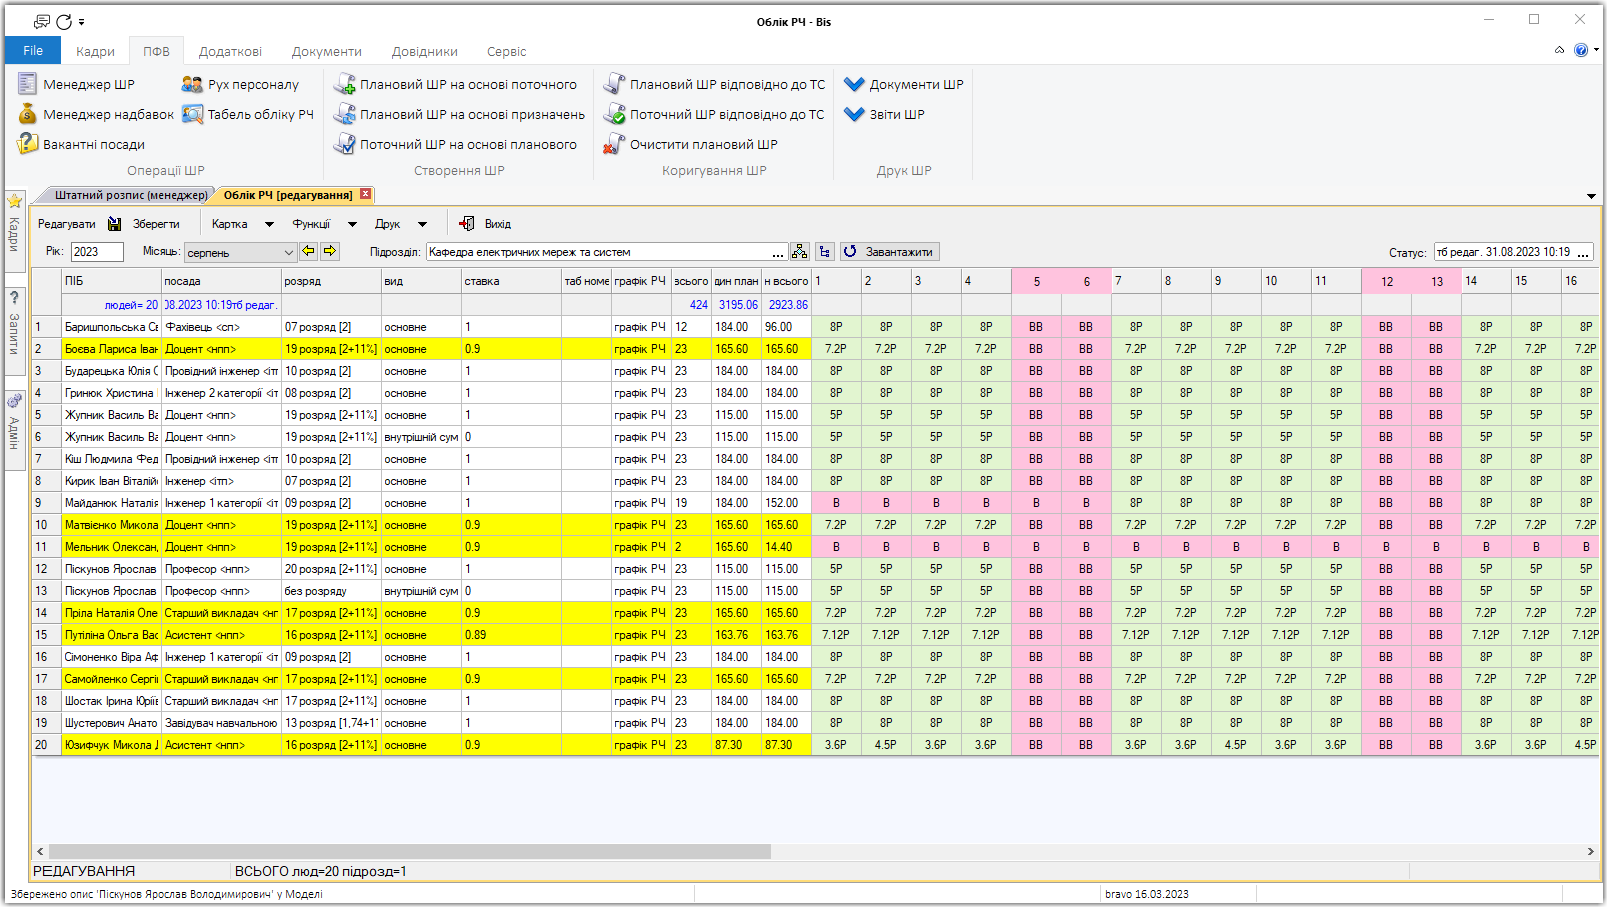Open the favorites star in the side panel
1608x908 pixels.
15,201
